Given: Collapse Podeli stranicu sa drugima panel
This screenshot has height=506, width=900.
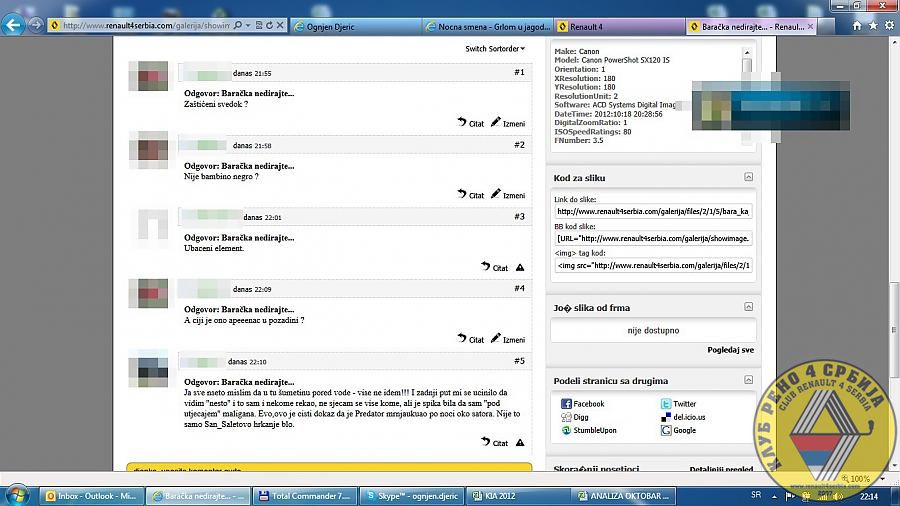Looking at the screenshot, I should click(x=748, y=379).
